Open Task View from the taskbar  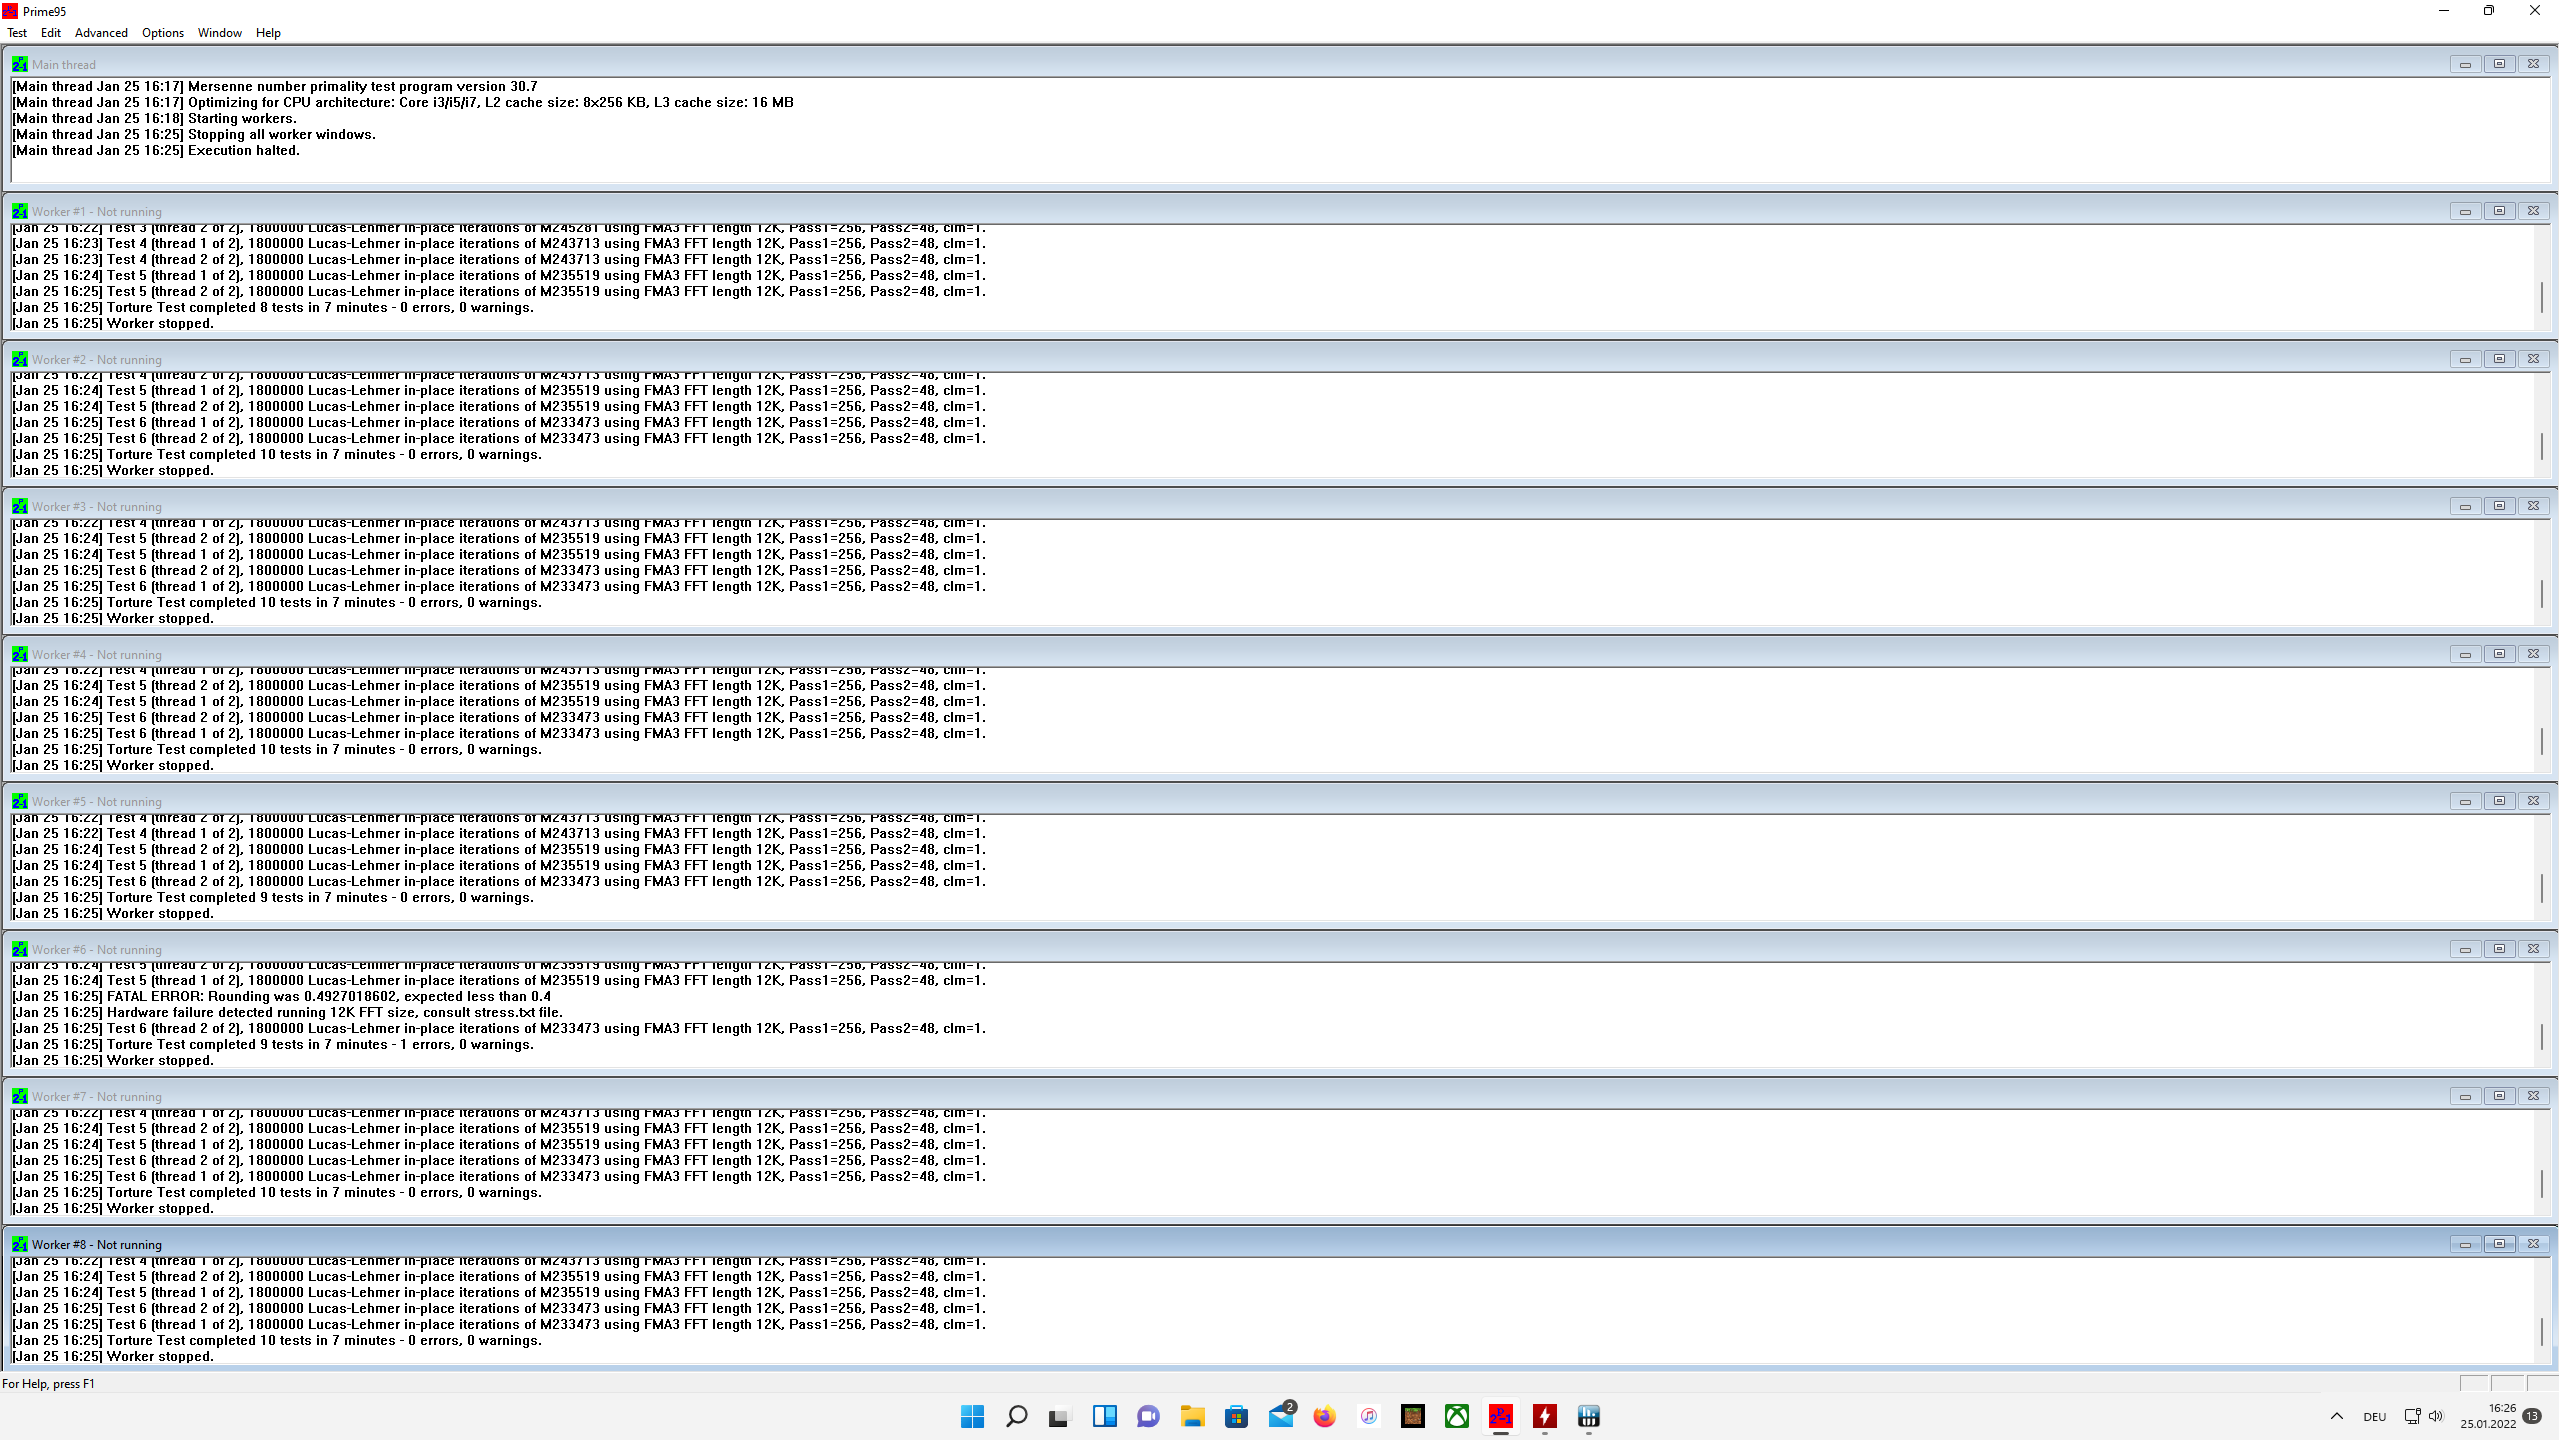click(x=1059, y=1416)
